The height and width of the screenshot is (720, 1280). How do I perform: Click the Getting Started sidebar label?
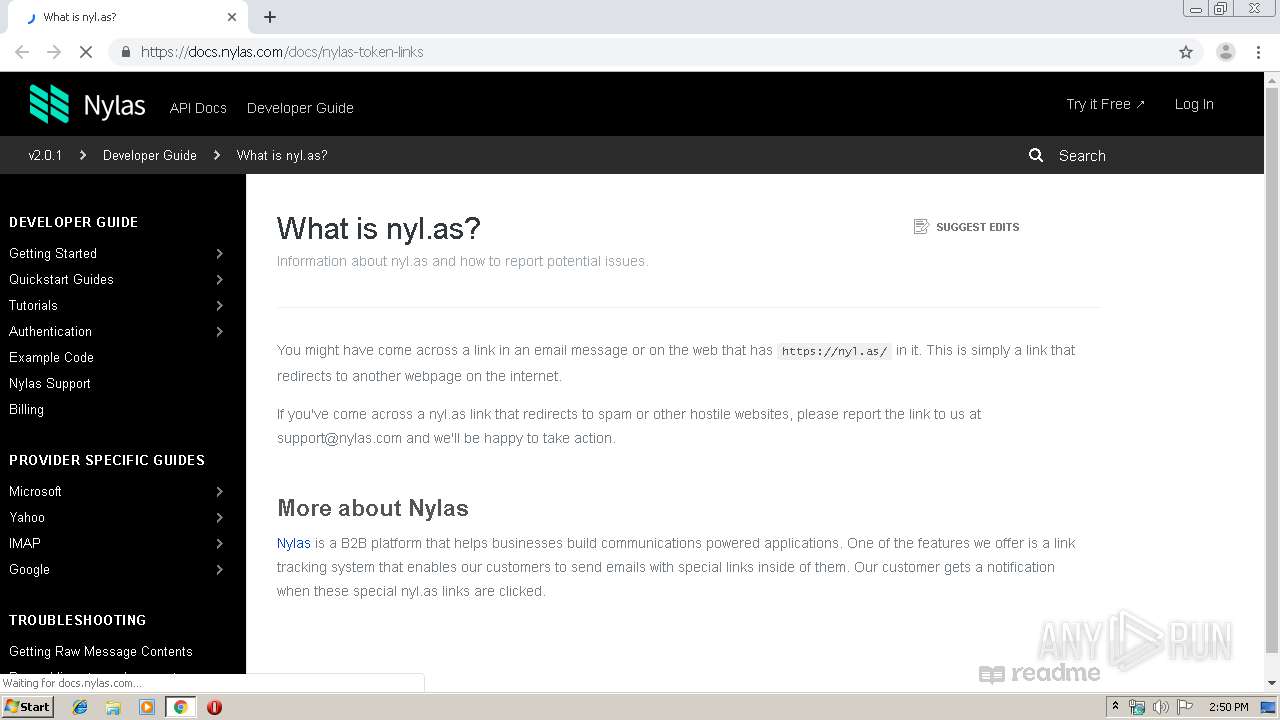(53, 254)
